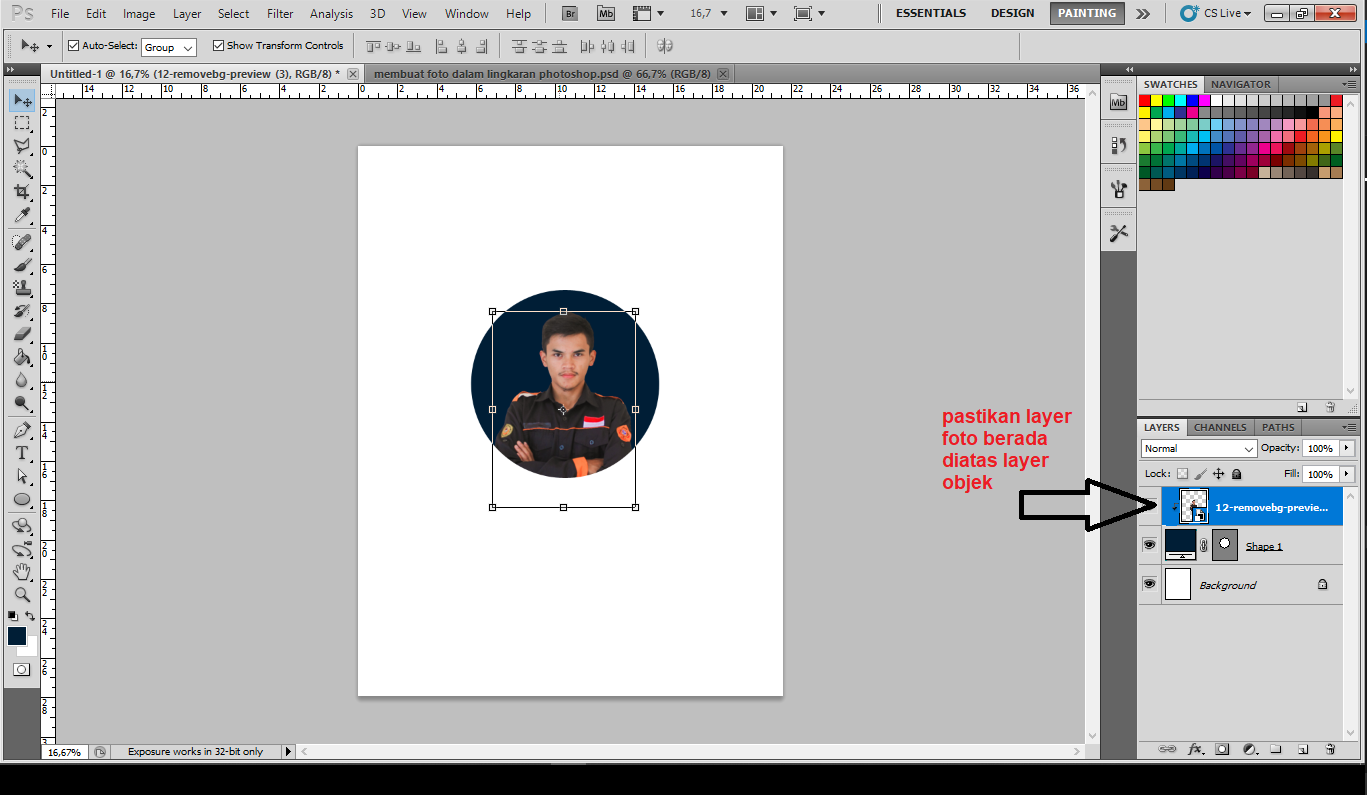Toggle lock all in Layers panel
1367x795 pixels.
pos(1237,474)
